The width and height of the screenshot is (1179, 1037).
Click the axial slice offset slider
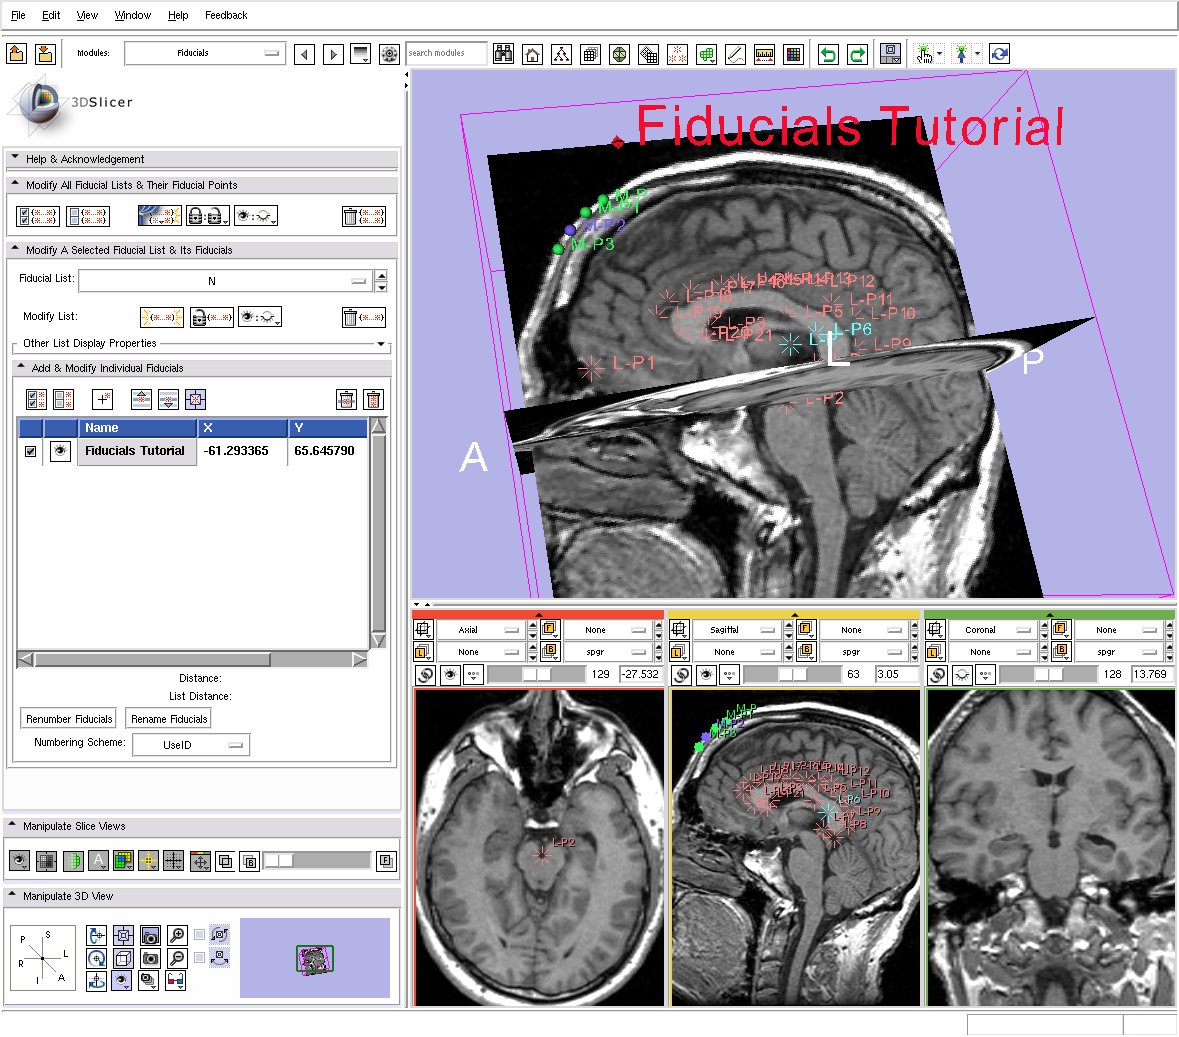[x=536, y=675]
